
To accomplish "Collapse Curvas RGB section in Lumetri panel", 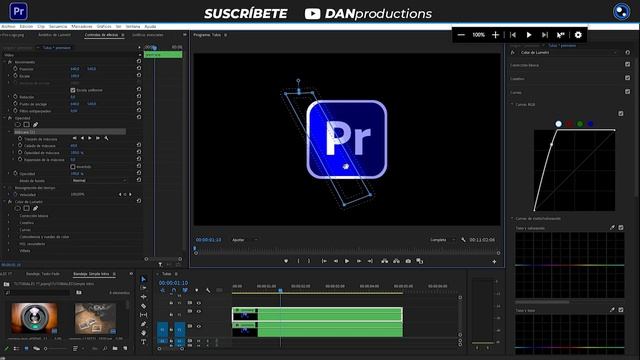I will click(512, 104).
